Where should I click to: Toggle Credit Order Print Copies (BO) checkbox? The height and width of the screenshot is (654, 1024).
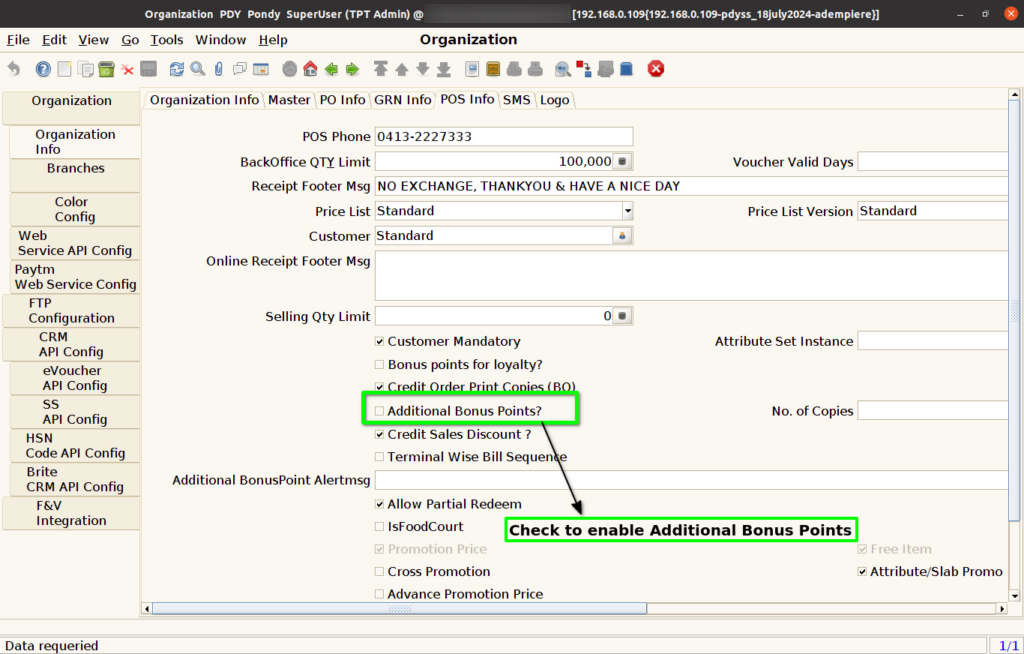tap(379, 387)
